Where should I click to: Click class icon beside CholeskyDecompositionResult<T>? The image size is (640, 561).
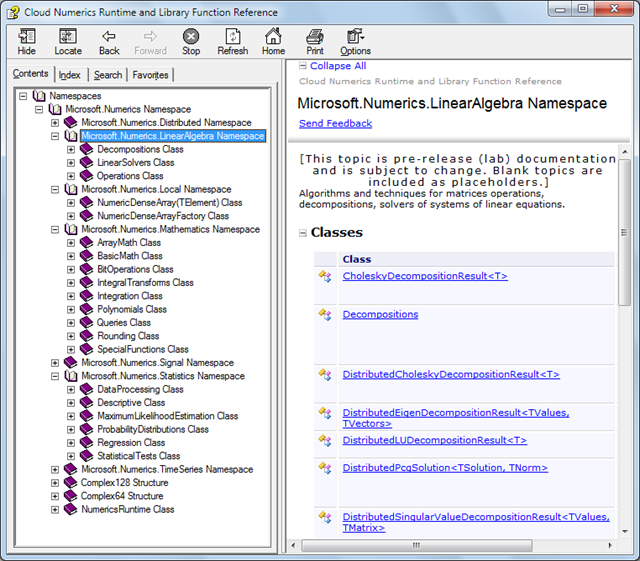pos(325,276)
